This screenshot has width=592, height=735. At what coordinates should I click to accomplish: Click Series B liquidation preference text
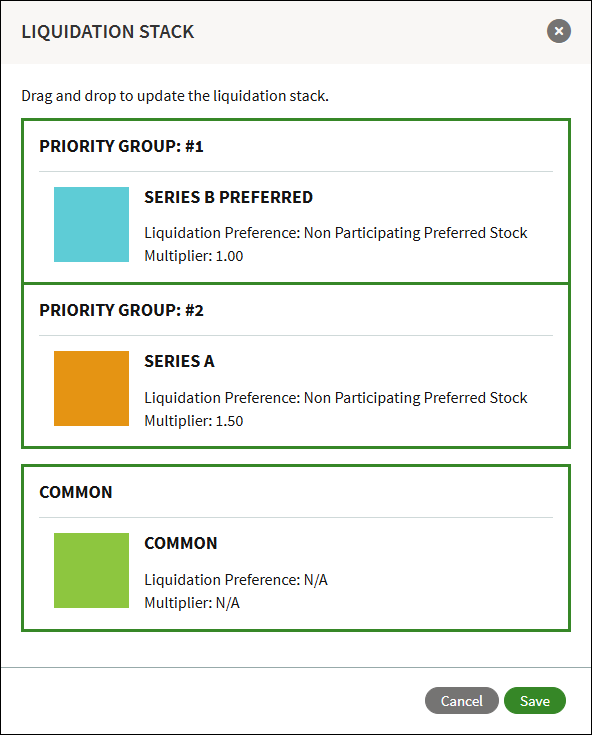336,233
